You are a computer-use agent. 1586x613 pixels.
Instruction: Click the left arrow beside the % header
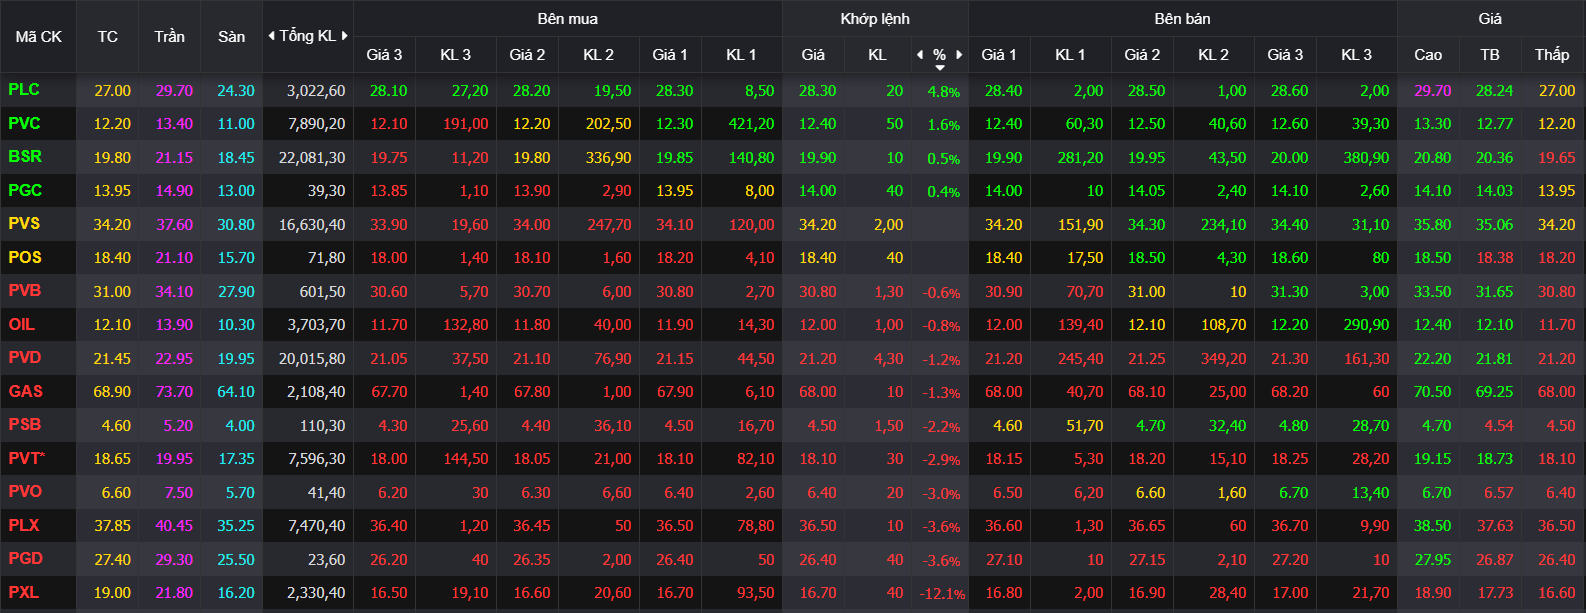point(920,55)
